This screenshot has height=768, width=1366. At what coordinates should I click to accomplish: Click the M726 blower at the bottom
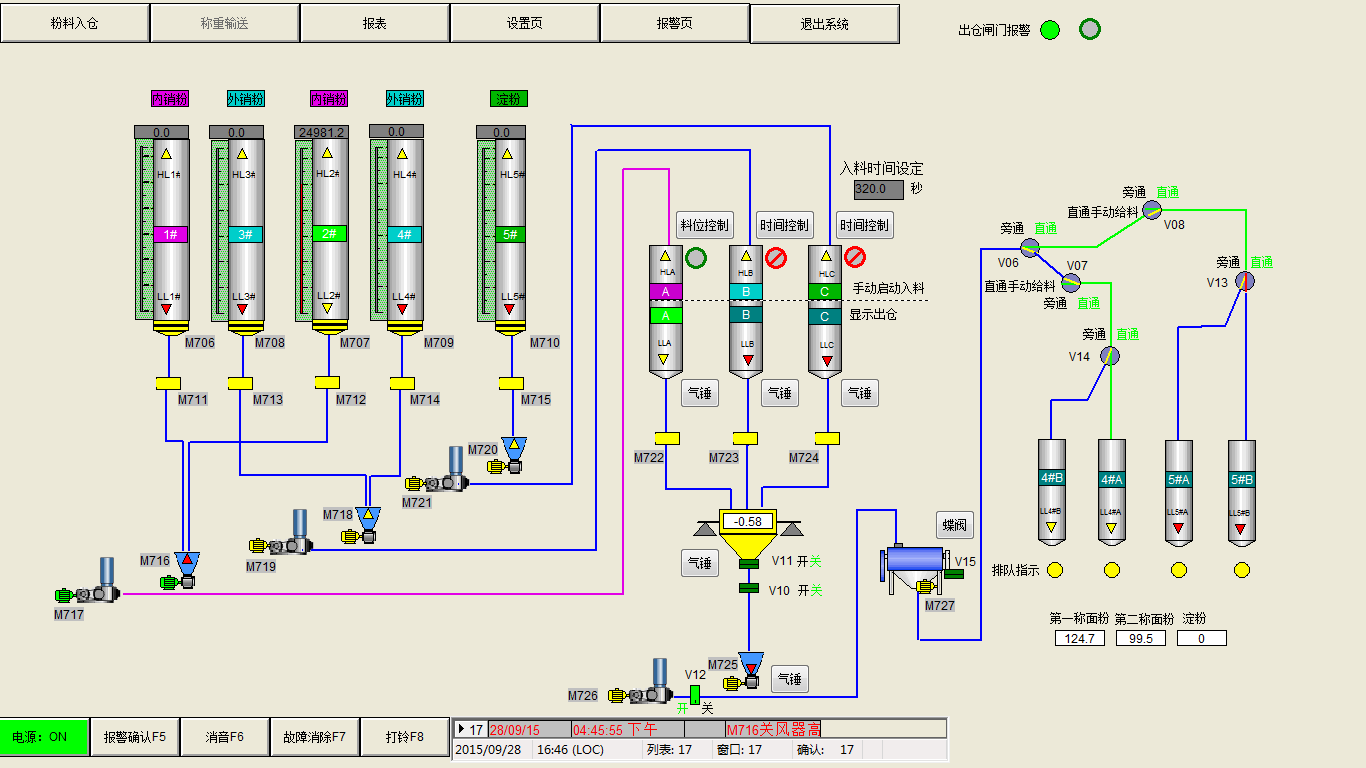(645, 690)
